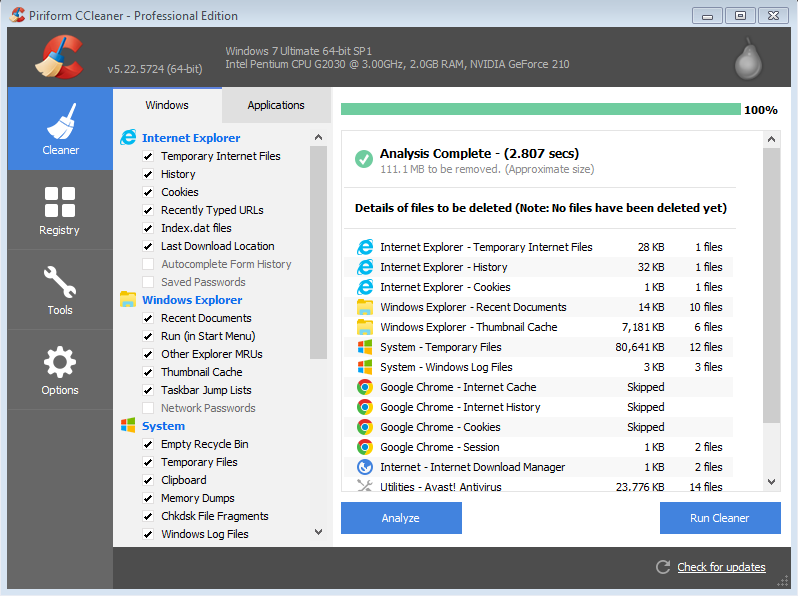Click folder icon beside Recent Documents result

point(365,307)
